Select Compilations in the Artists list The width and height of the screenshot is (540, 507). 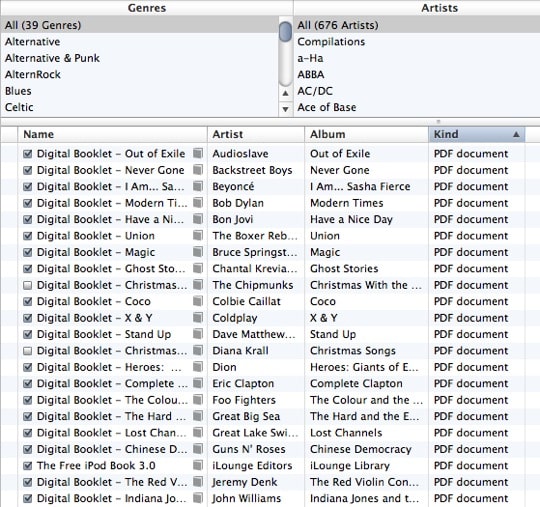pos(417,42)
